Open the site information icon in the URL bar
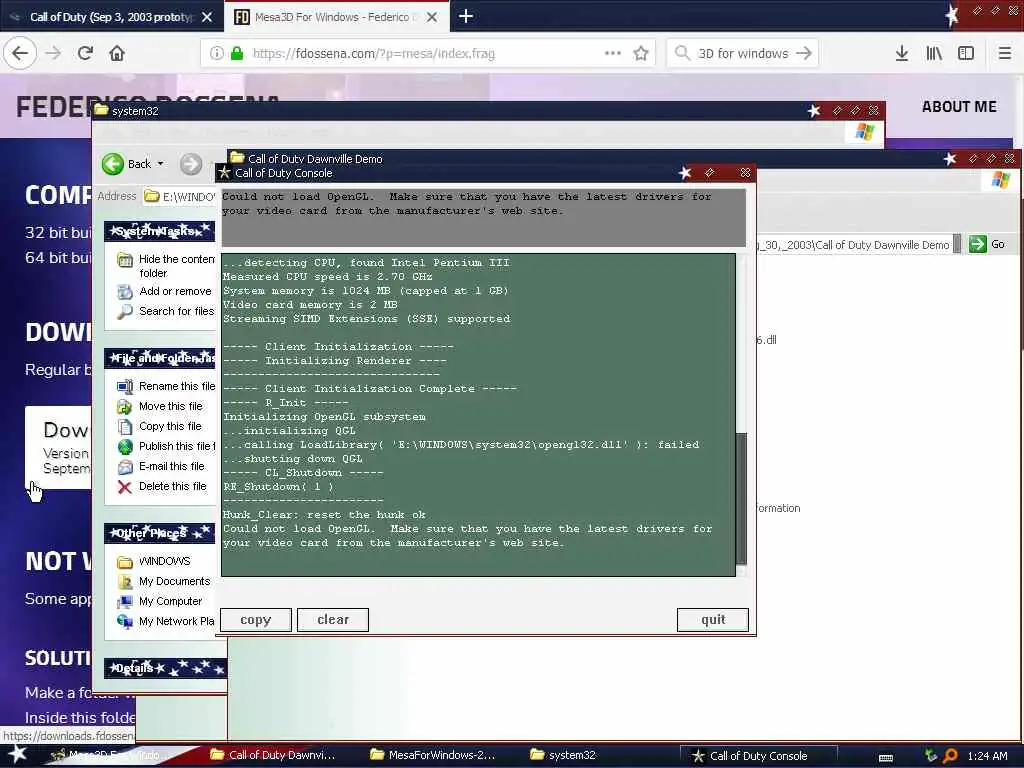This screenshot has height=768, width=1024. tap(216, 54)
